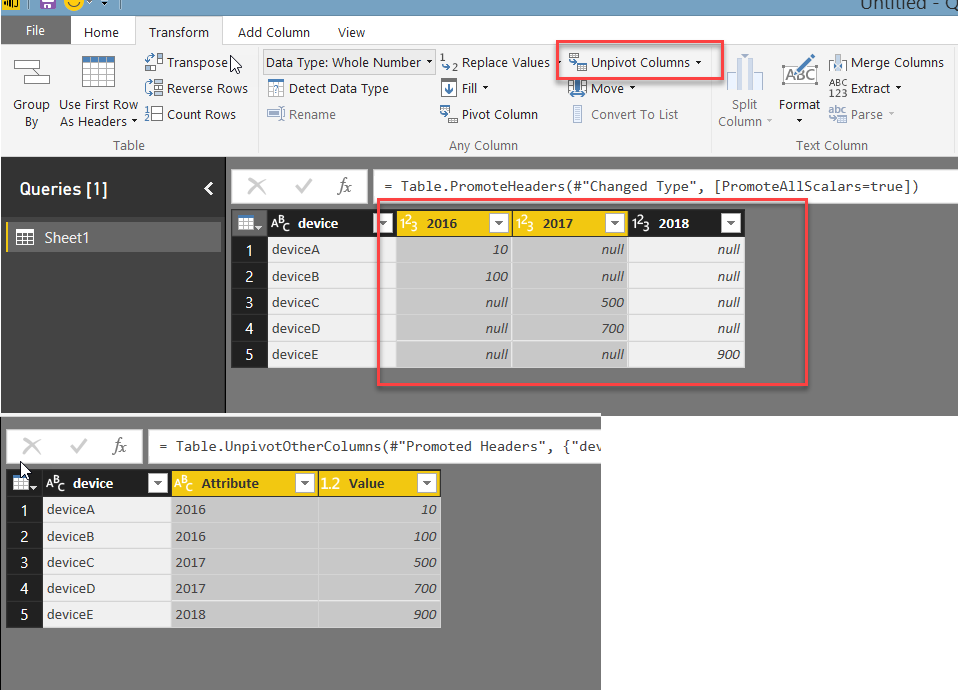Click the greyed Rename command
964x690 pixels.
[x=301, y=114]
